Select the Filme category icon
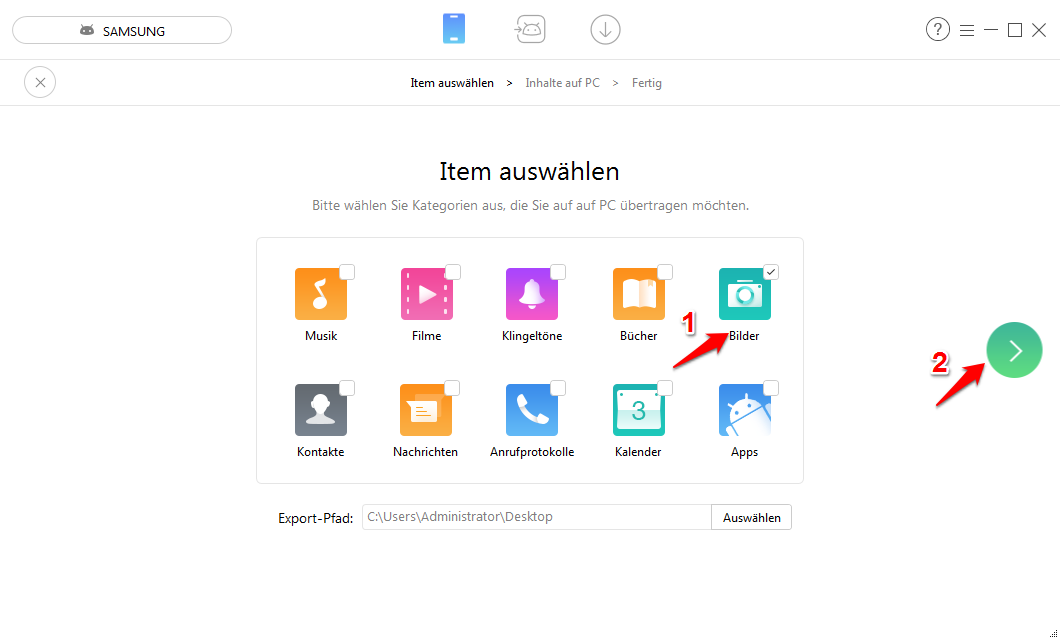Image resolution: width=1060 pixels, height=640 pixels. (x=426, y=293)
